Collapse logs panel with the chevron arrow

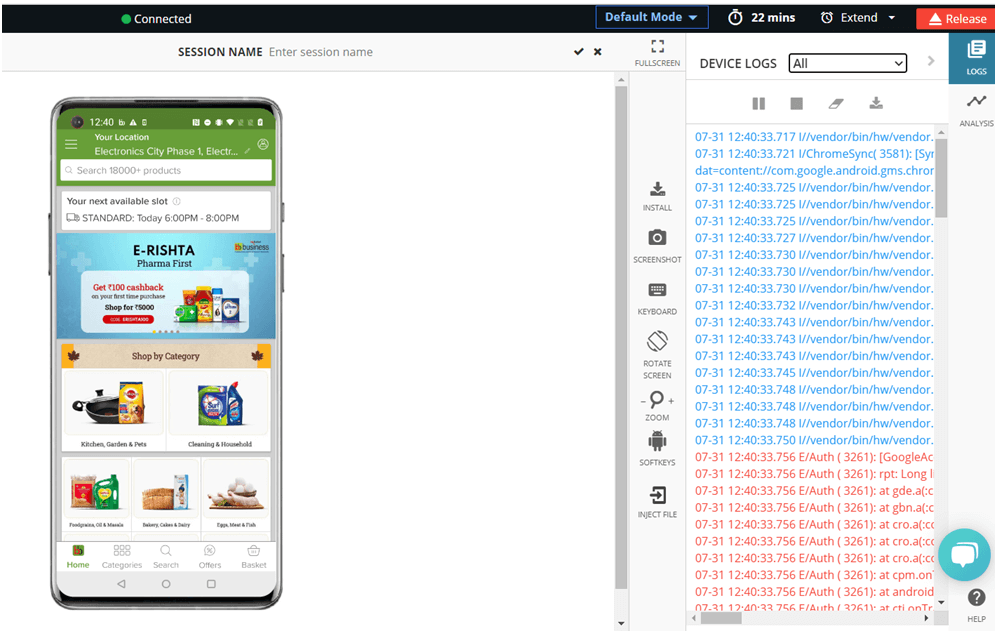(931, 61)
